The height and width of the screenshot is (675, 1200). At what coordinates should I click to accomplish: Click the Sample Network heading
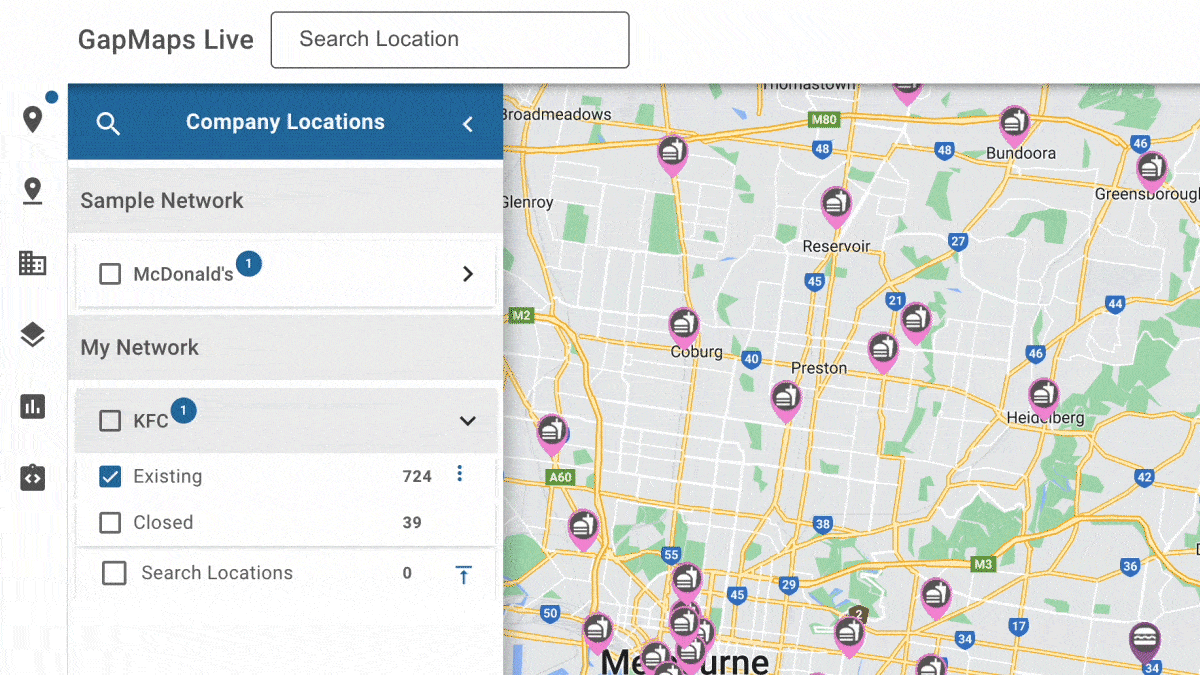162,200
